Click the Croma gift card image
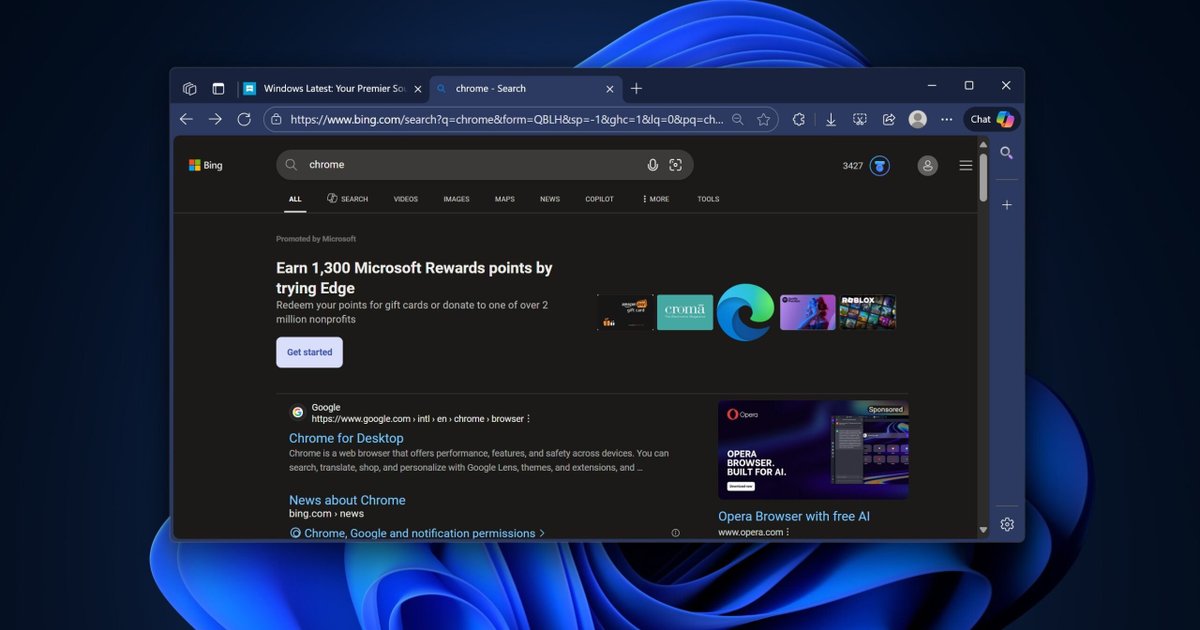Image resolution: width=1200 pixels, height=630 pixels. (685, 312)
